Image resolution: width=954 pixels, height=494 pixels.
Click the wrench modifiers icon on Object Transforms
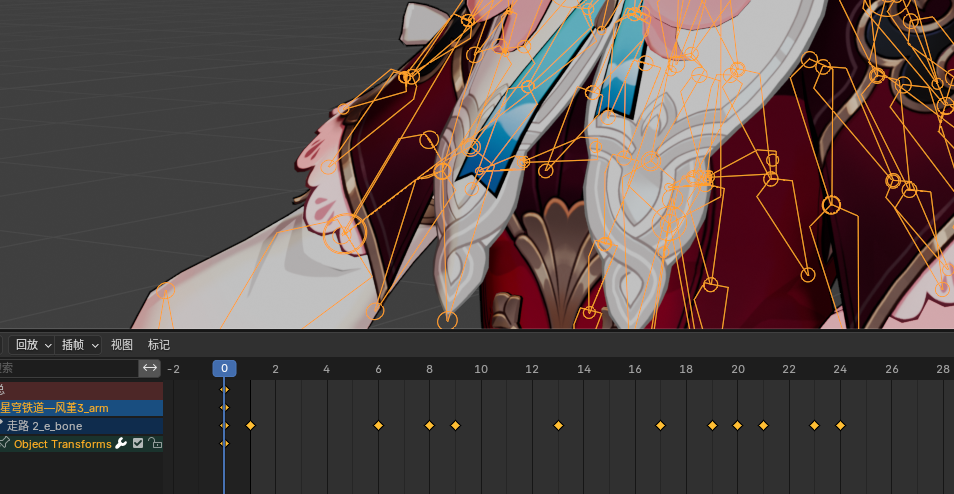121,444
